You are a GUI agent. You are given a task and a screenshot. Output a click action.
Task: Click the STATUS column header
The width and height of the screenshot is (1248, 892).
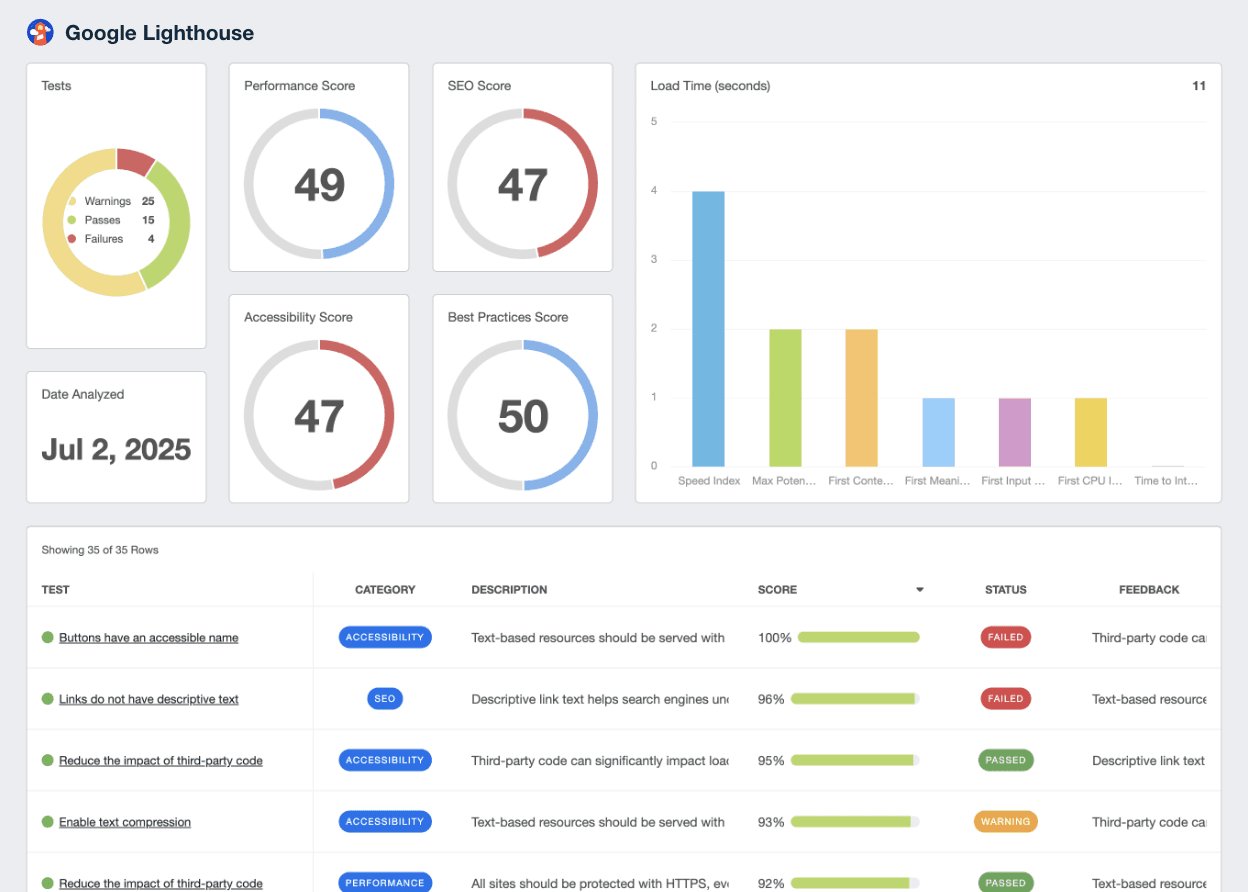click(x=1005, y=589)
